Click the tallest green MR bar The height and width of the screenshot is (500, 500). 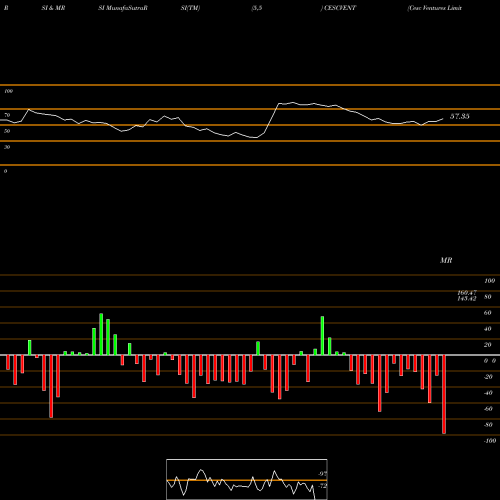click(x=101, y=334)
